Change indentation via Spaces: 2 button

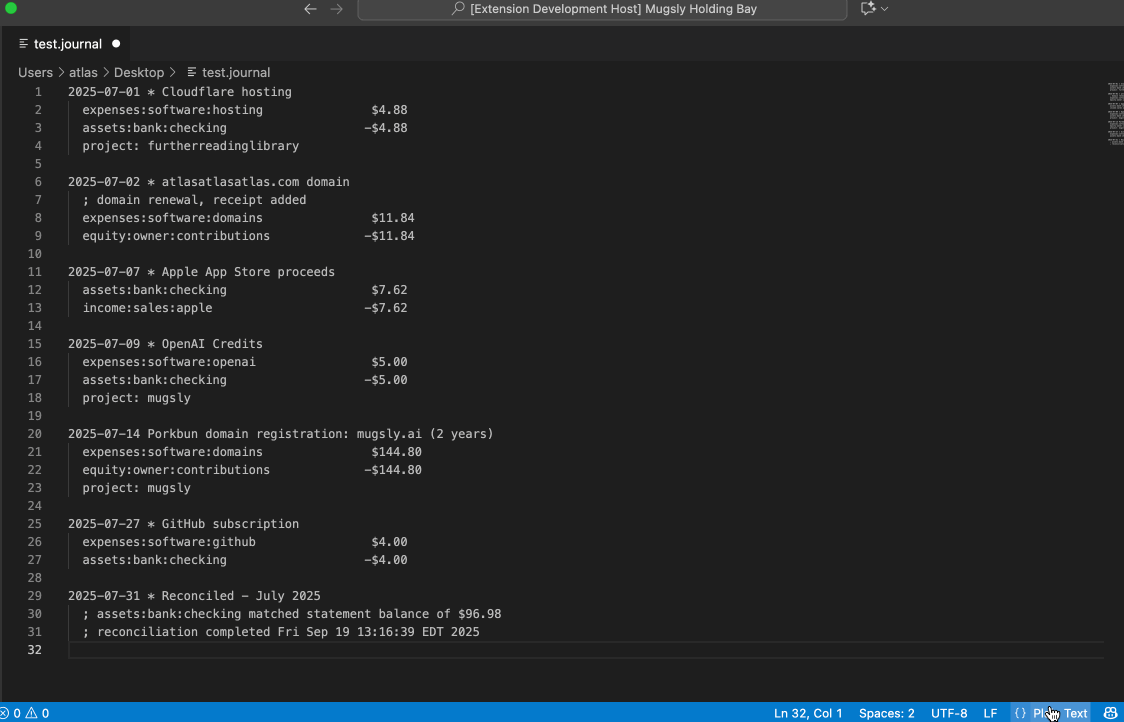(886, 713)
